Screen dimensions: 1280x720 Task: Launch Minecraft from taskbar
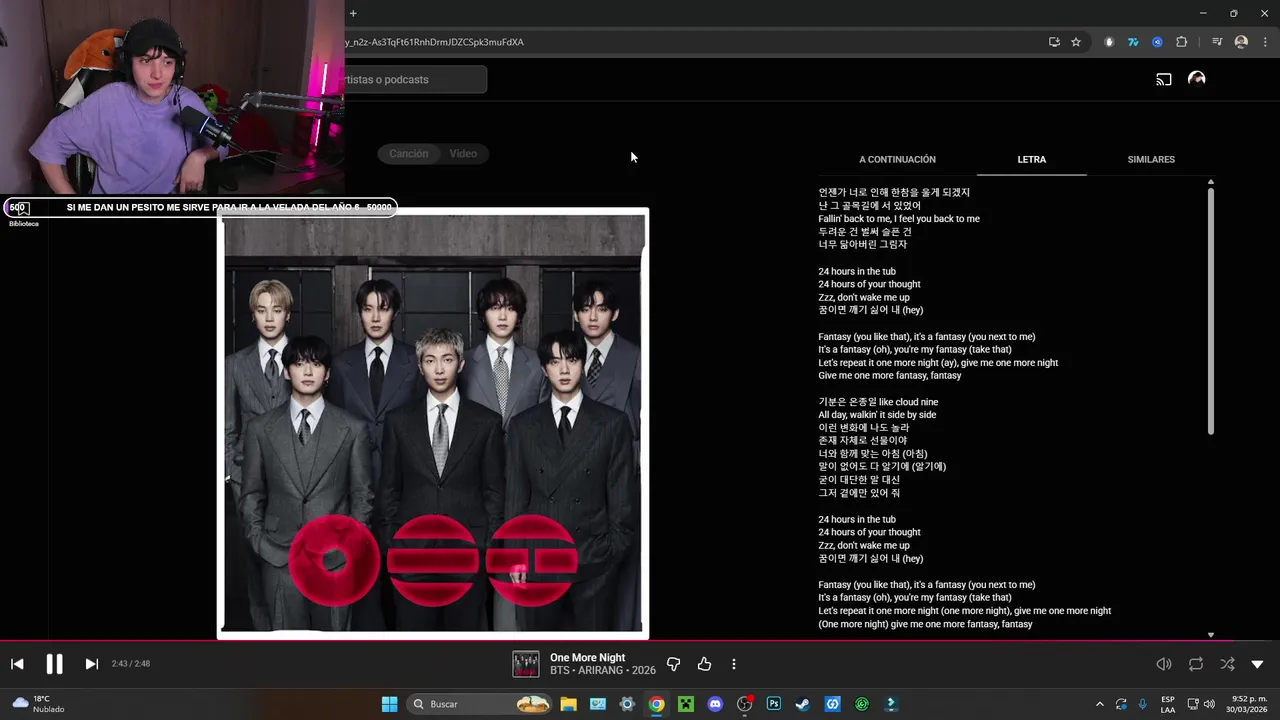pos(686,704)
